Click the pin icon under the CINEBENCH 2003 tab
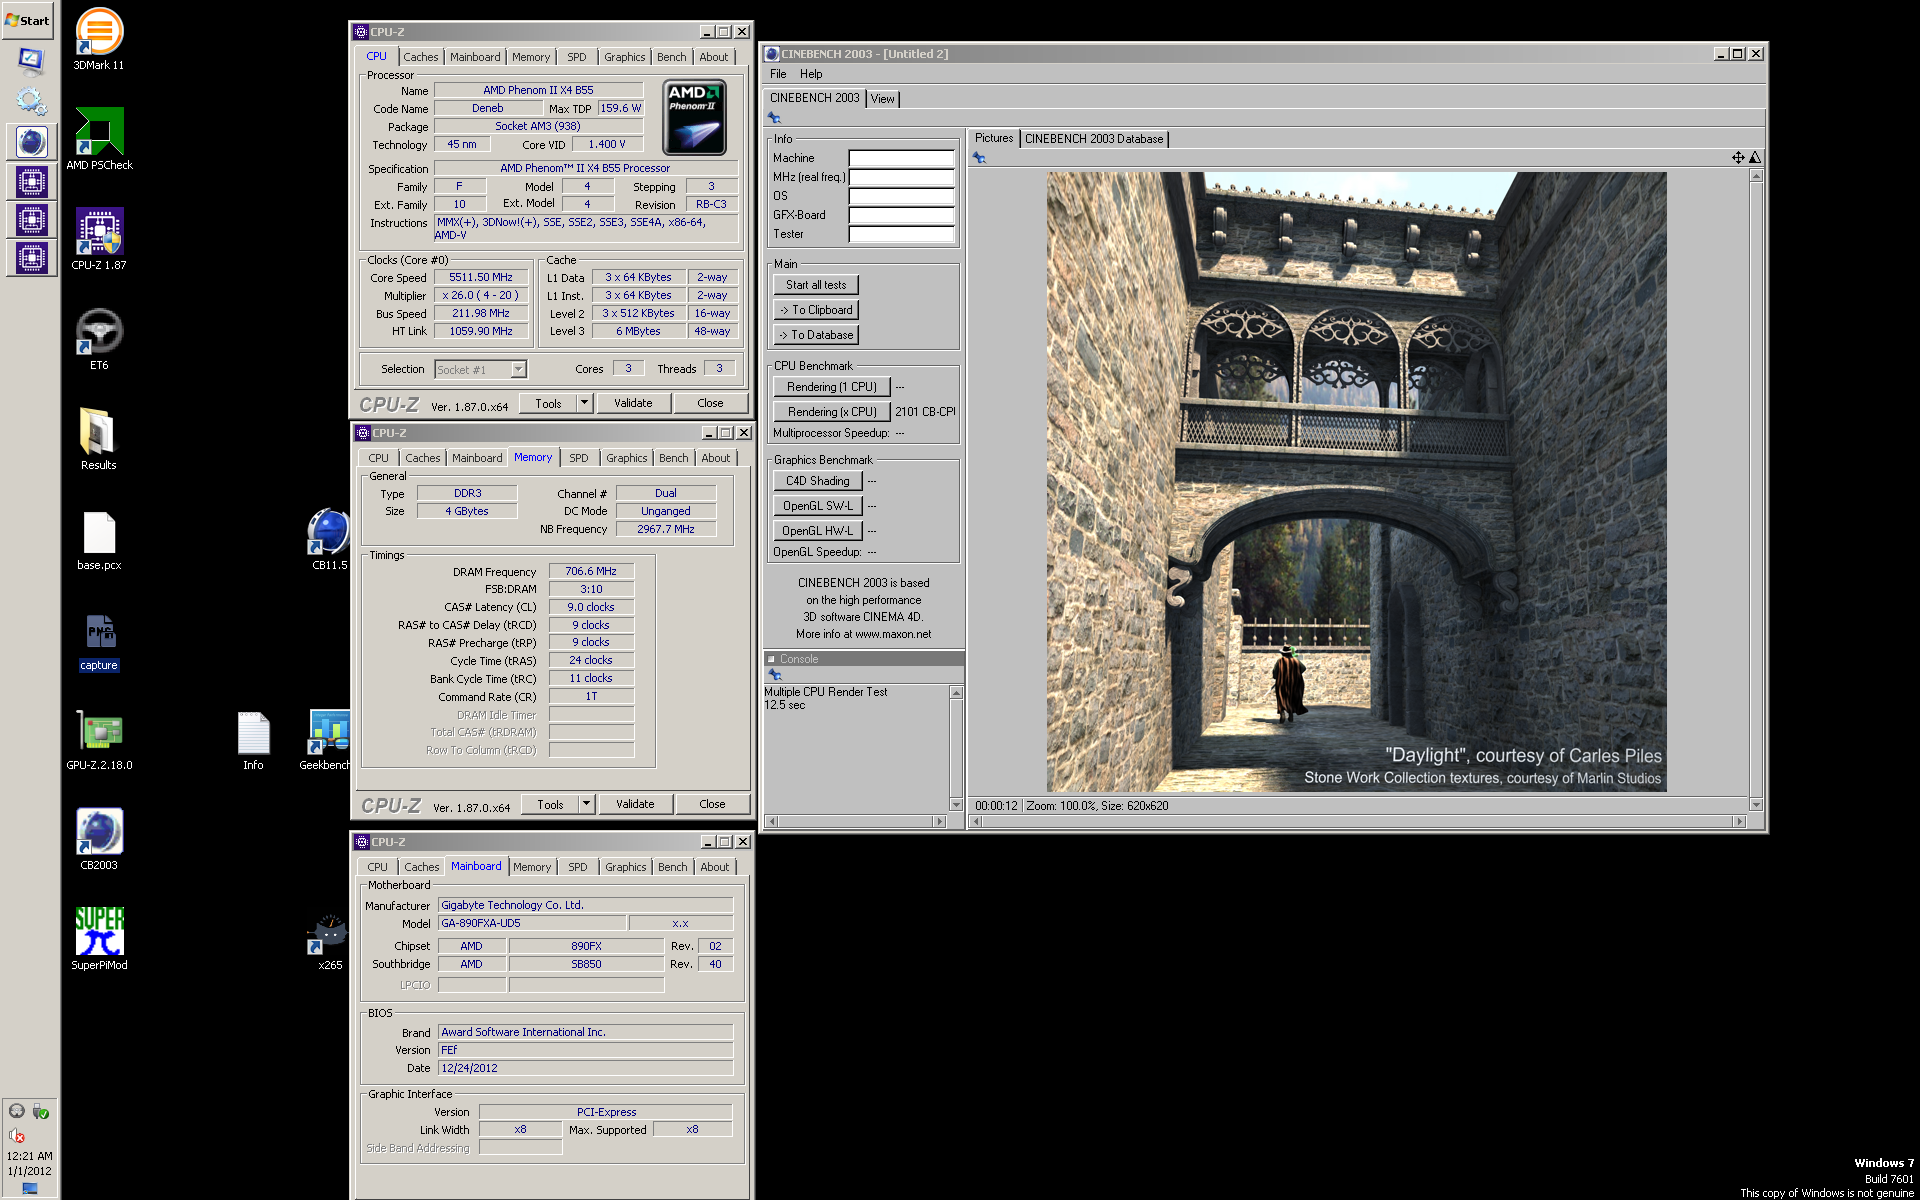 (x=774, y=118)
